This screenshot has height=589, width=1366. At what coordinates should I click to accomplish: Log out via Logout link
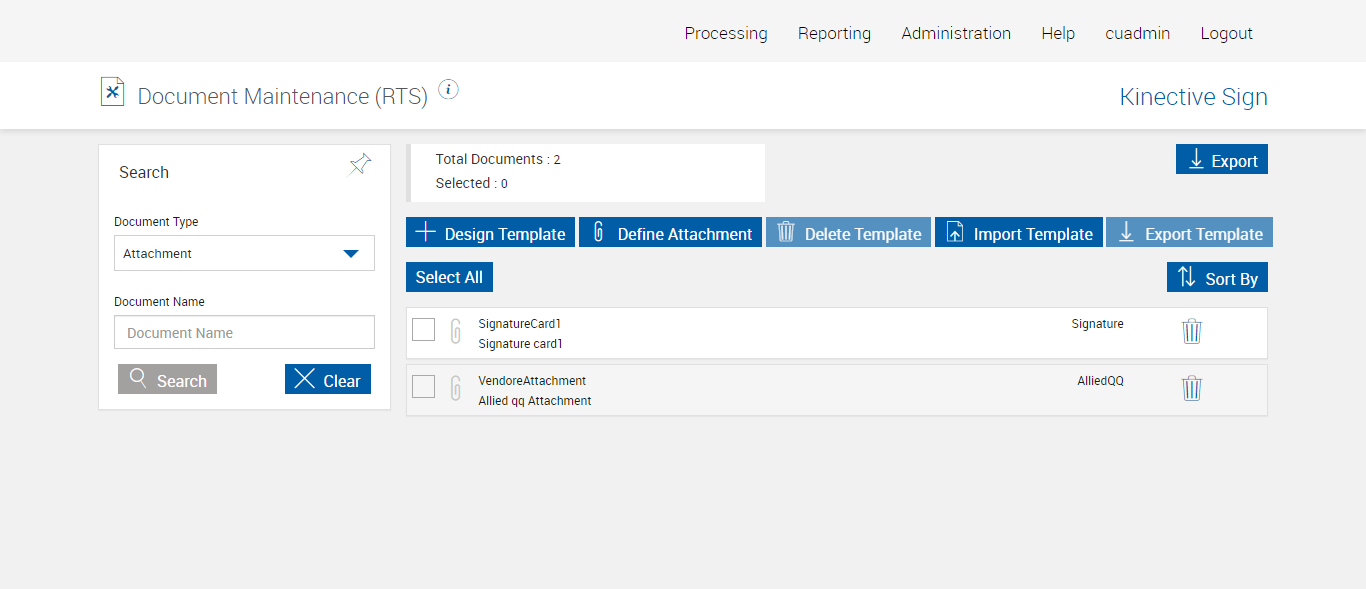click(1226, 33)
